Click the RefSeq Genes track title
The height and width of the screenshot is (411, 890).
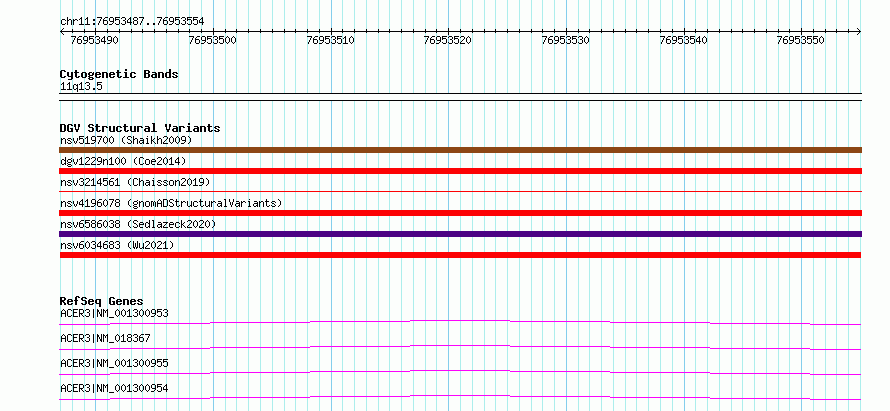click(x=101, y=301)
